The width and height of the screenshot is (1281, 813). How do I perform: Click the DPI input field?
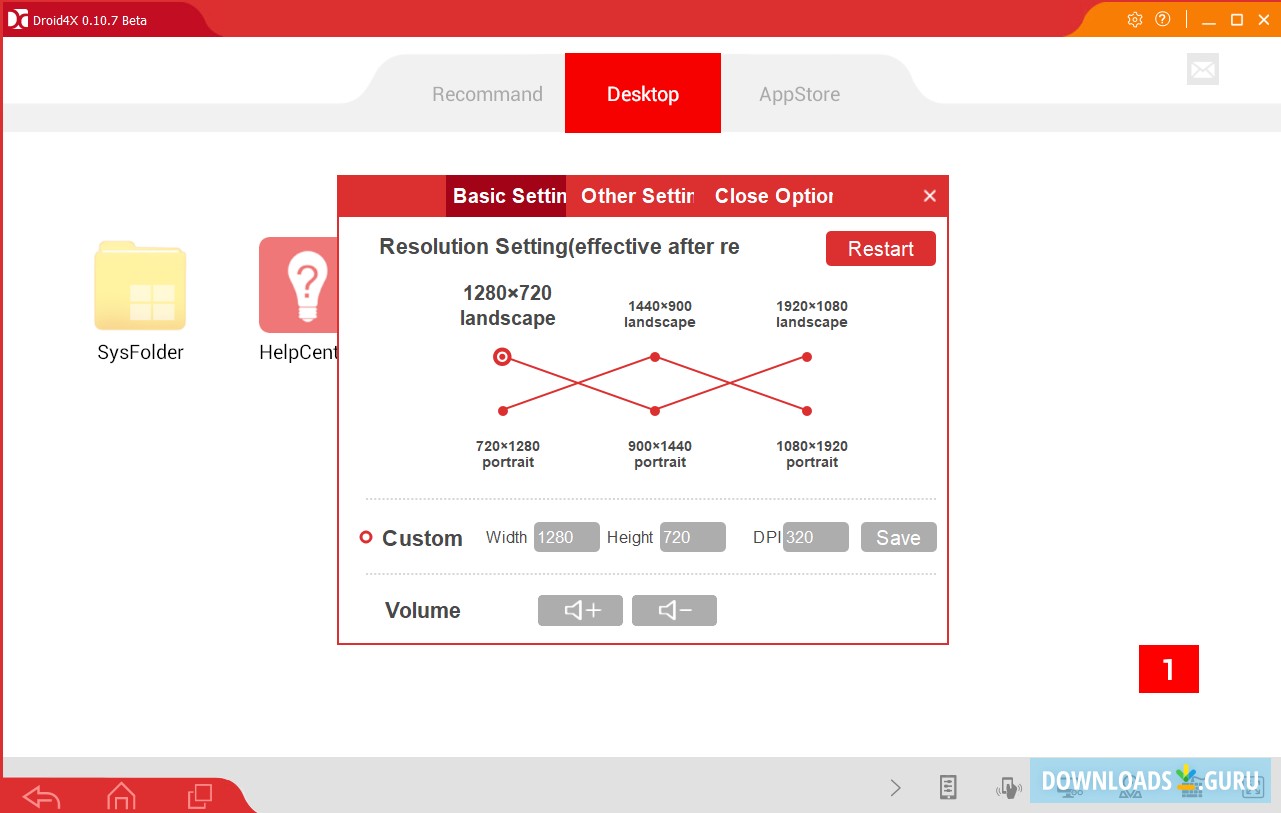click(x=816, y=537)
